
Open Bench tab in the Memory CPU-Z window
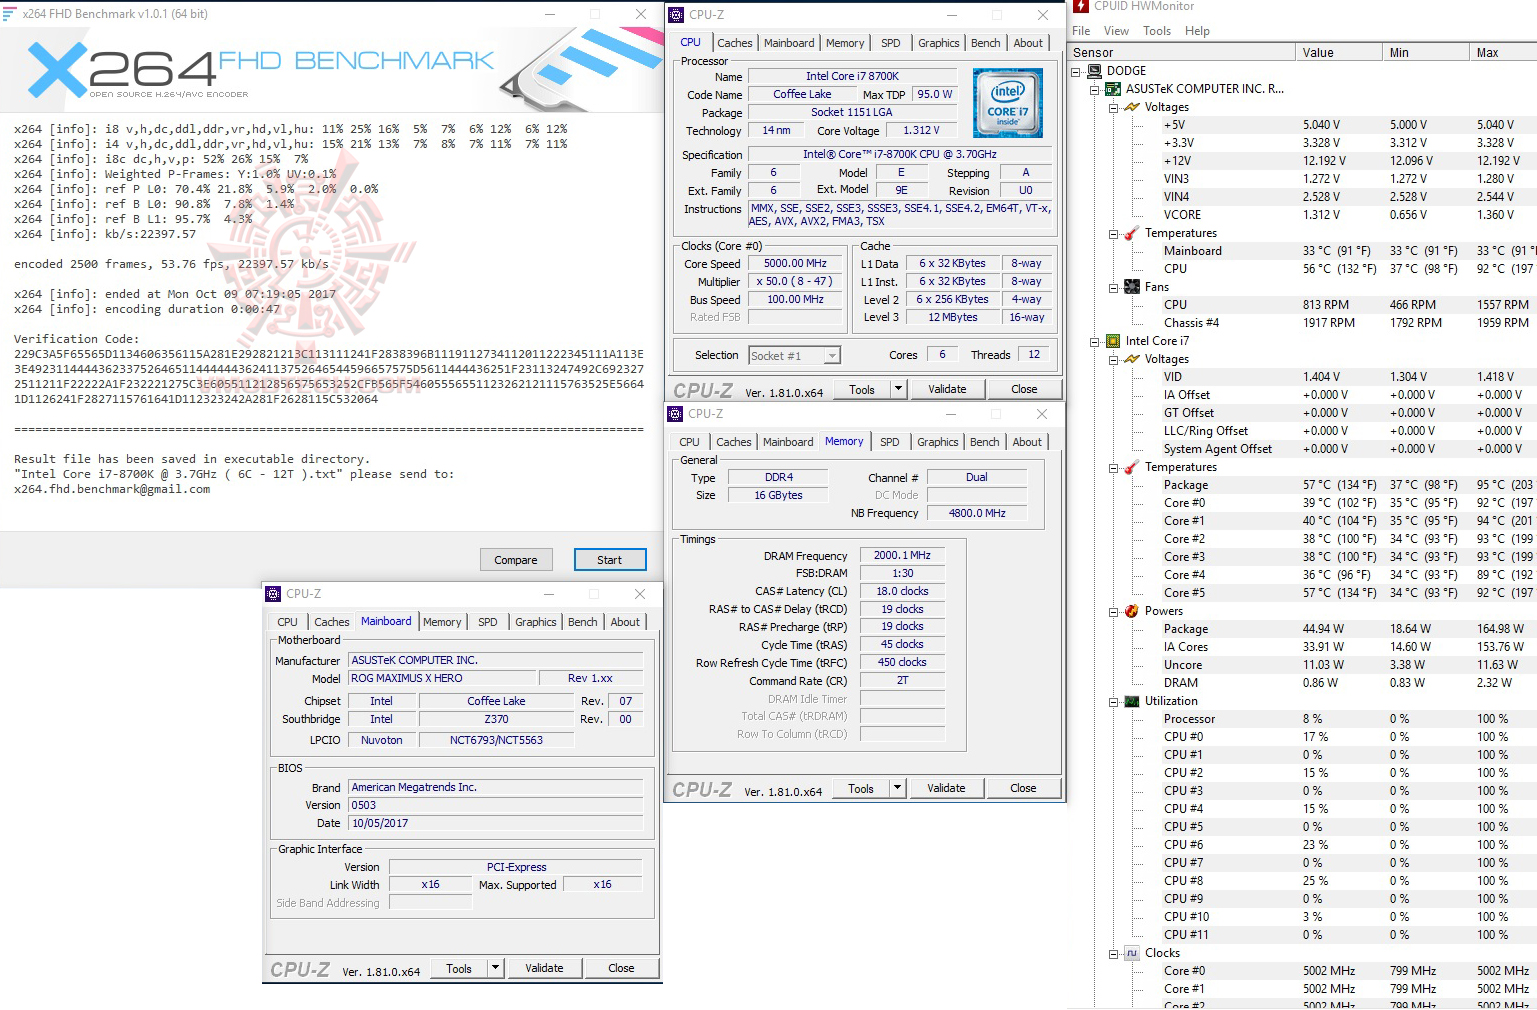point(985,442)
